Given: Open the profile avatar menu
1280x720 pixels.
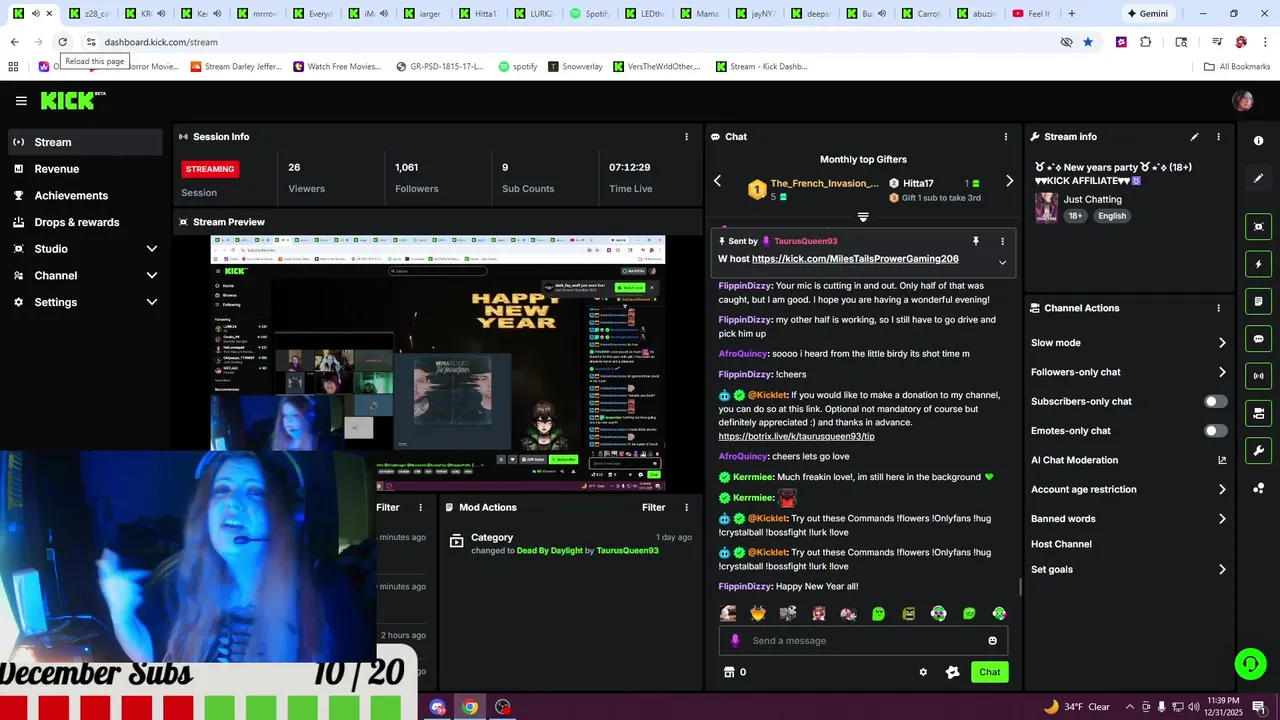Looking at the screenshot, I should click(x=1243, y=100).
